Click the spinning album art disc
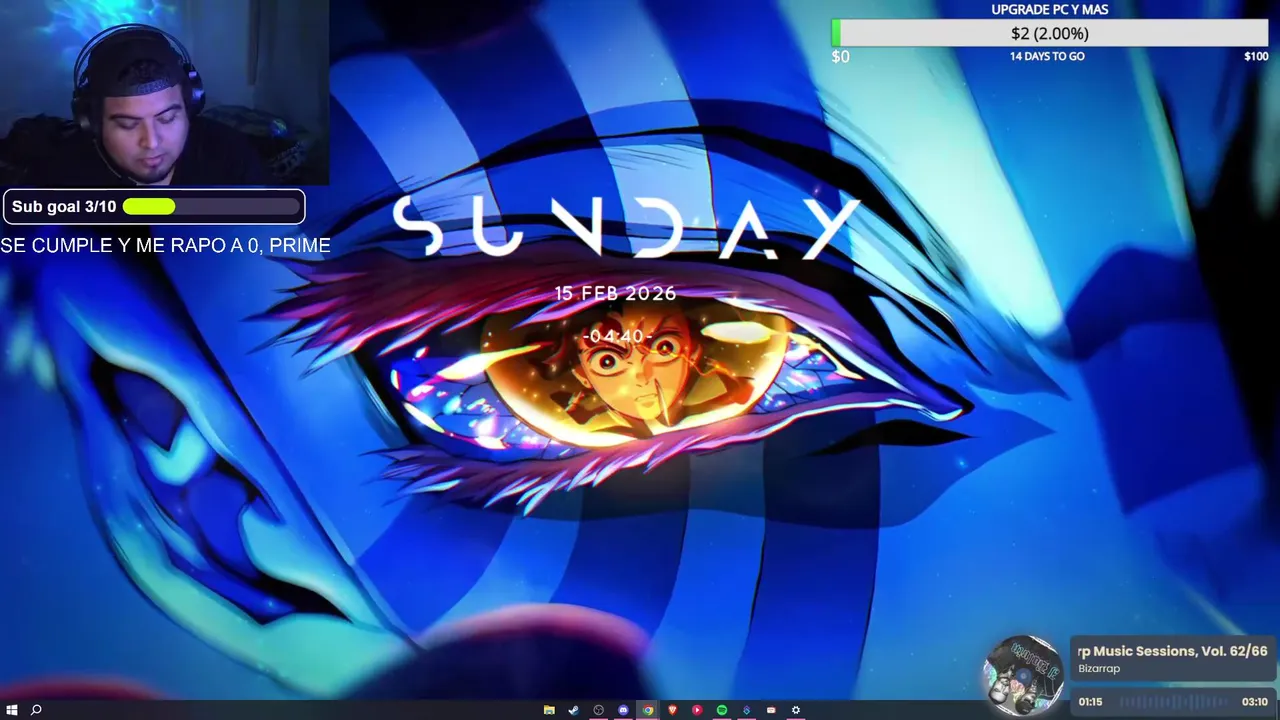The image size is (1280, 720). [x=1023, y=676]
